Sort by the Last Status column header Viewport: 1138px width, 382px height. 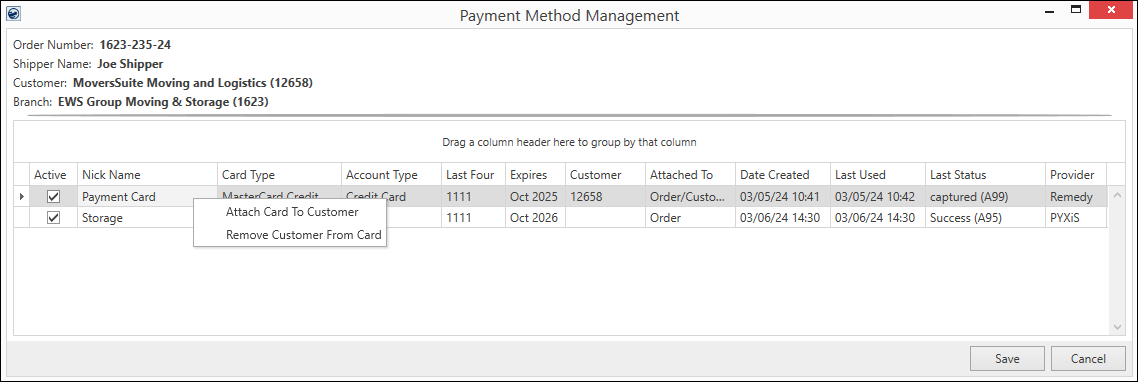tap(985, 174)
